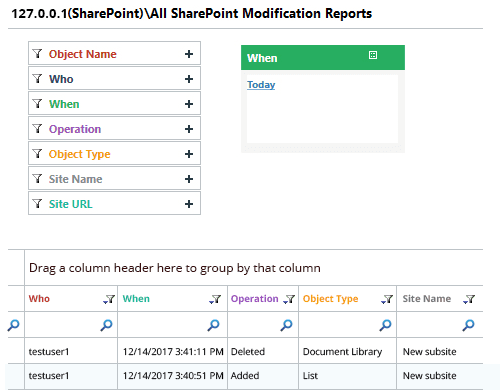Click the group-by column drop area text
This screenshot has height=390, width=500.
[x=175, y=268]
